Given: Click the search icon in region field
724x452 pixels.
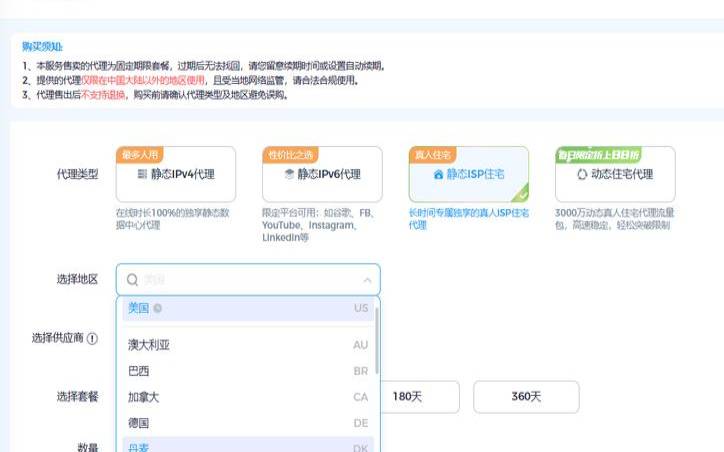Looking at the screenshot, I should click(x=133, y=279).
